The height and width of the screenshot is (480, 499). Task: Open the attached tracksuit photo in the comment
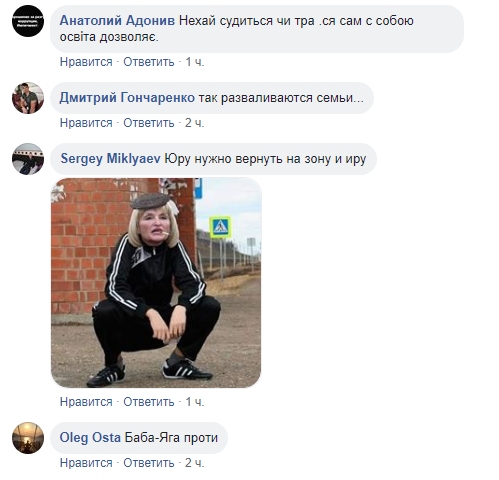[x=156, y=283]
